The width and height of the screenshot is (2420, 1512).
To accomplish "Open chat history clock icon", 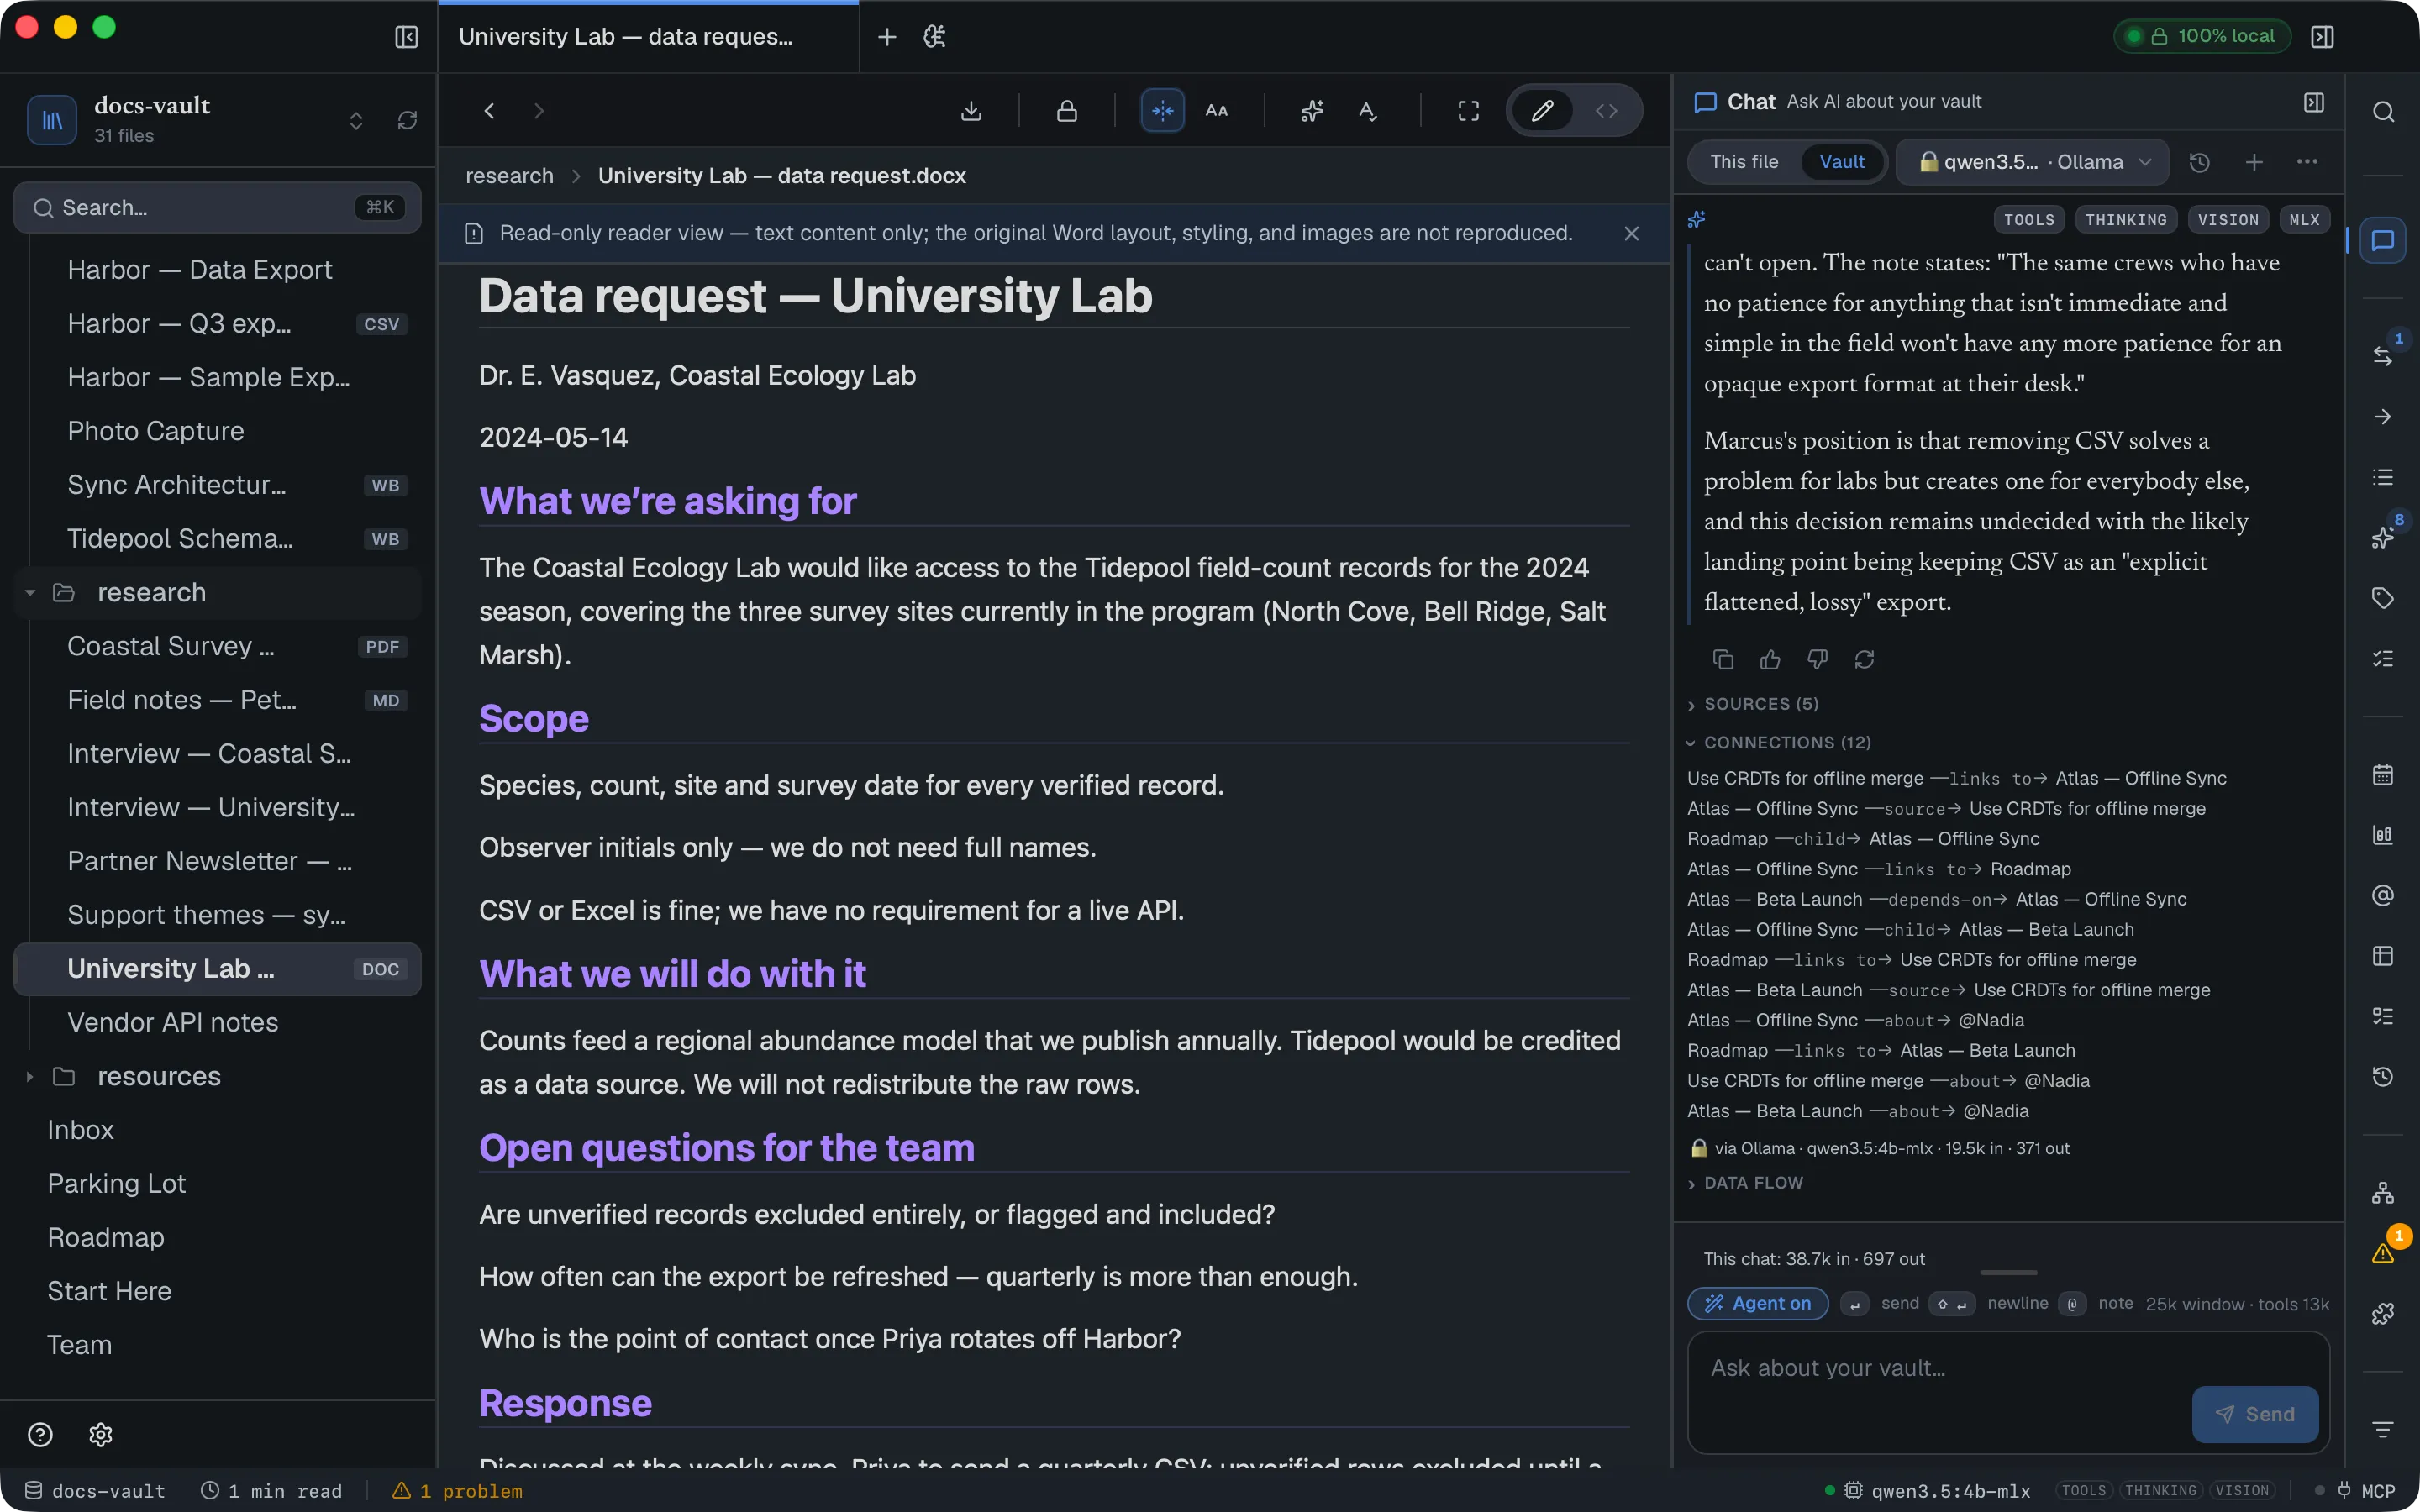I will click(x=2199, y=162).
